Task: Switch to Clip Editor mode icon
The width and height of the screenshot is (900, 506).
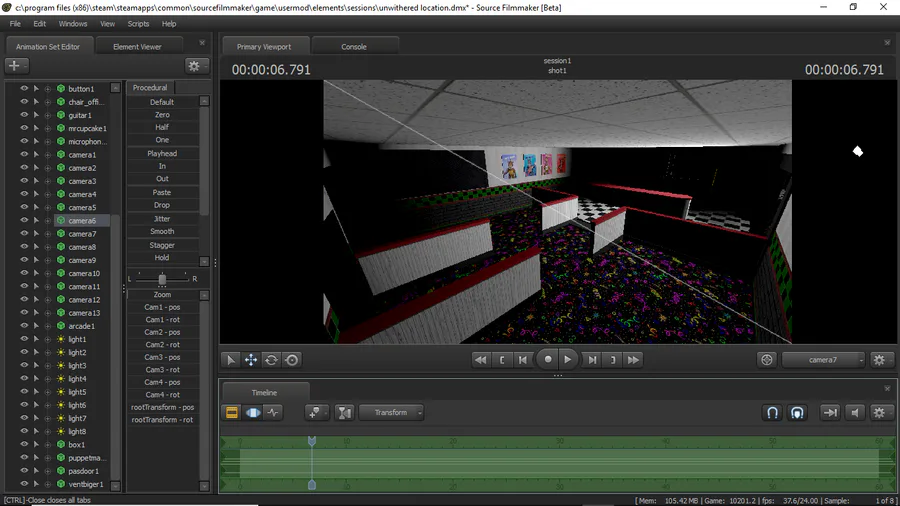Action: coord(232,412)
